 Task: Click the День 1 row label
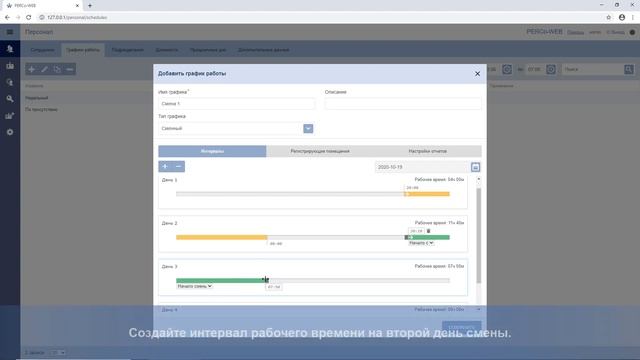click(169, 180)
